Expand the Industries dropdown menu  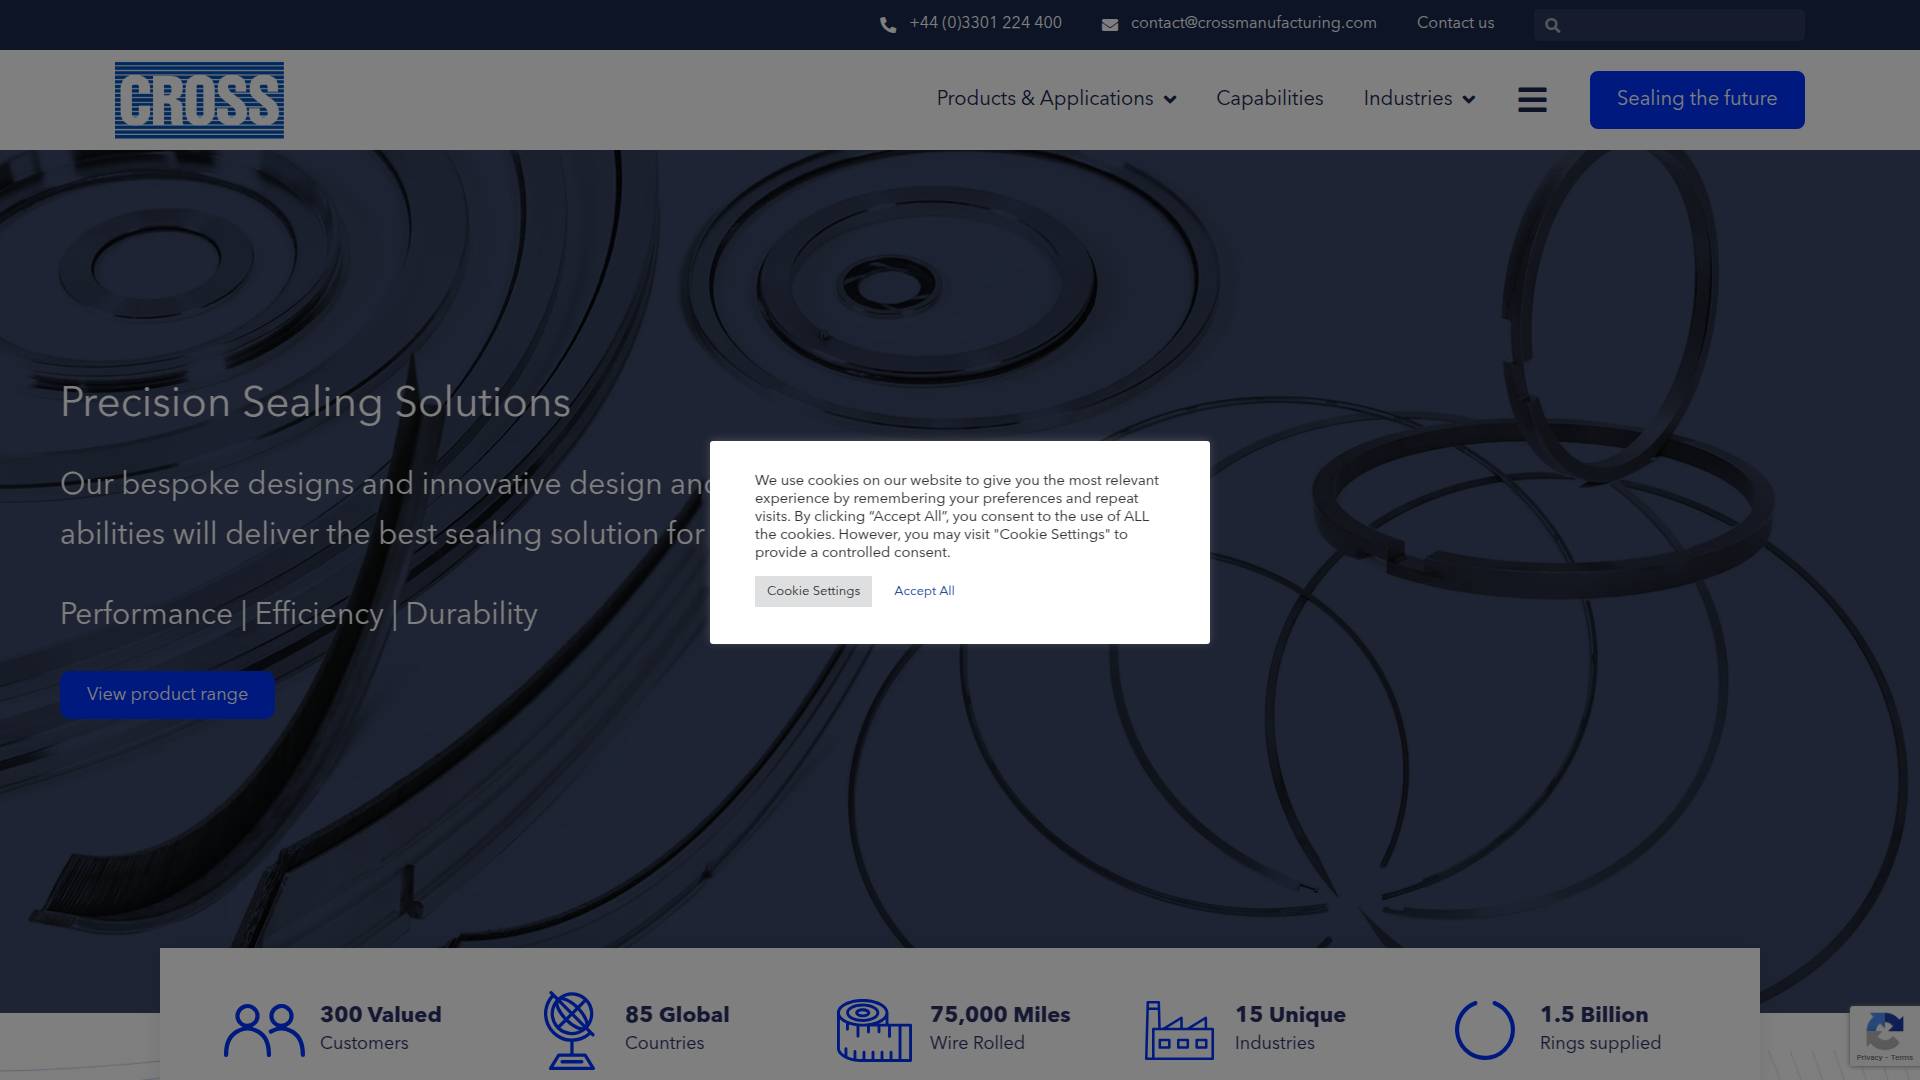click(1419, 99)
